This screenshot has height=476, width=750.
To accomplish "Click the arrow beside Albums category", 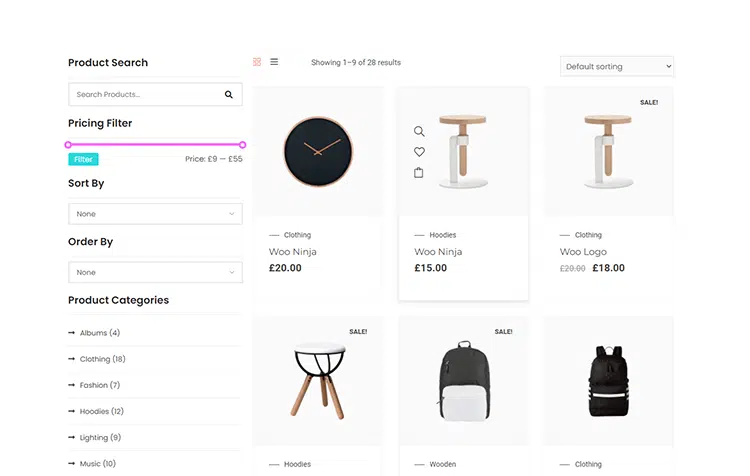I will click(x=72, y=333).
